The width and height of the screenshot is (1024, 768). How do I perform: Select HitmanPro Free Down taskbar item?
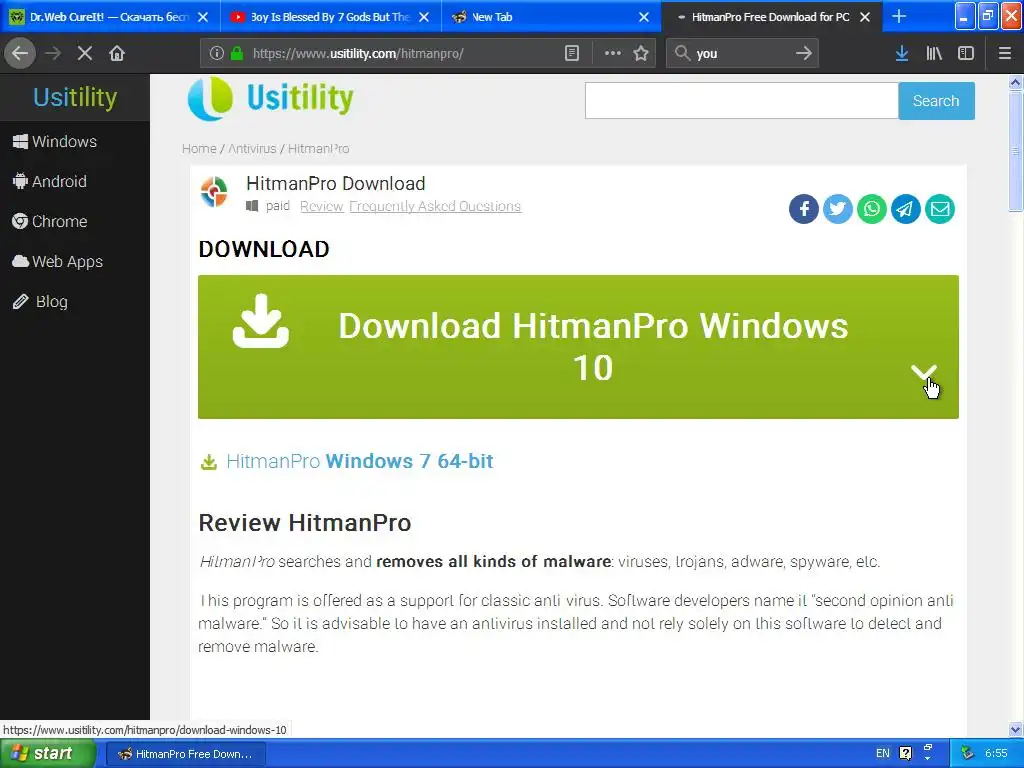coord(185,754)
